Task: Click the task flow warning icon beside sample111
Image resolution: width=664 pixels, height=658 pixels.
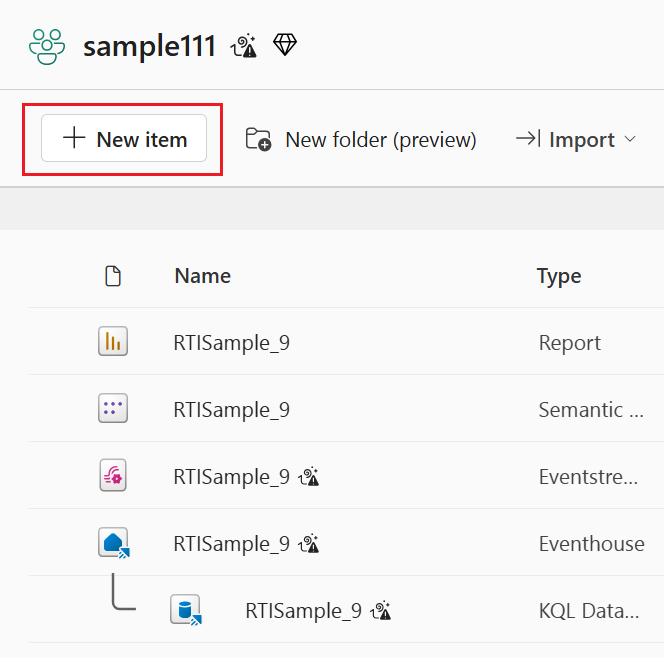Action: (x=243, y=45)
